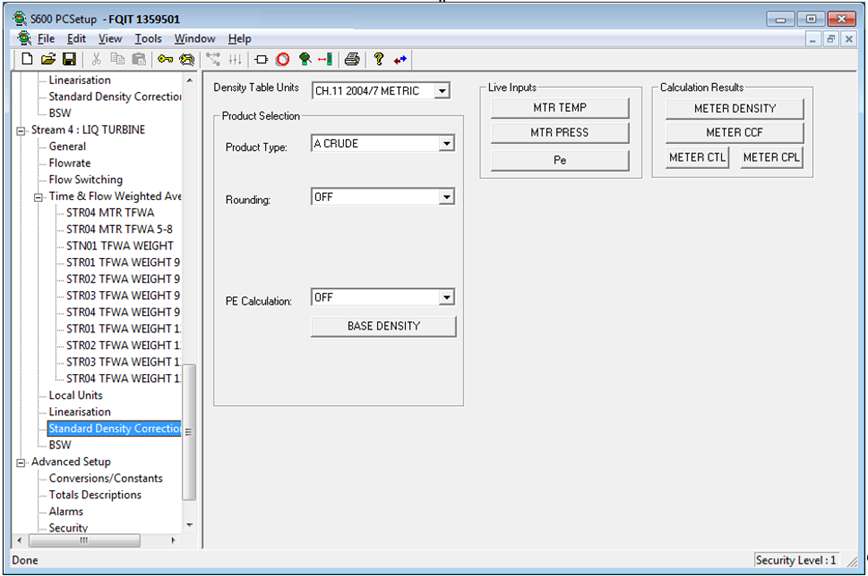Viewport: 868px width, 576px height.
Task: Open the View menu
Action: point(110,39)
